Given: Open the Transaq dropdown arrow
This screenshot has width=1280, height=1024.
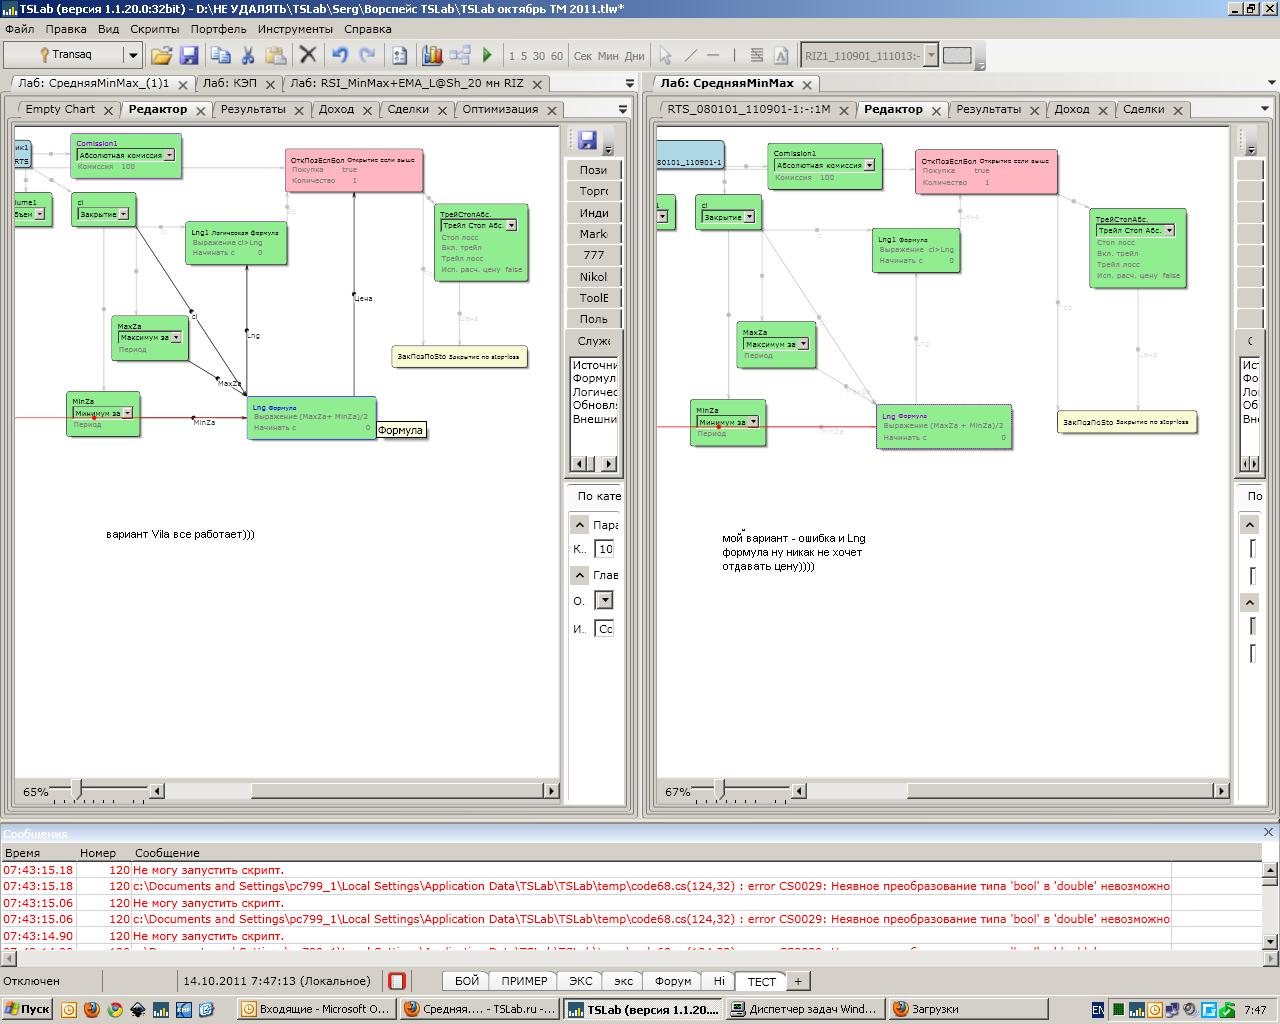Looking at the screenshot, I should coord(132,56).
